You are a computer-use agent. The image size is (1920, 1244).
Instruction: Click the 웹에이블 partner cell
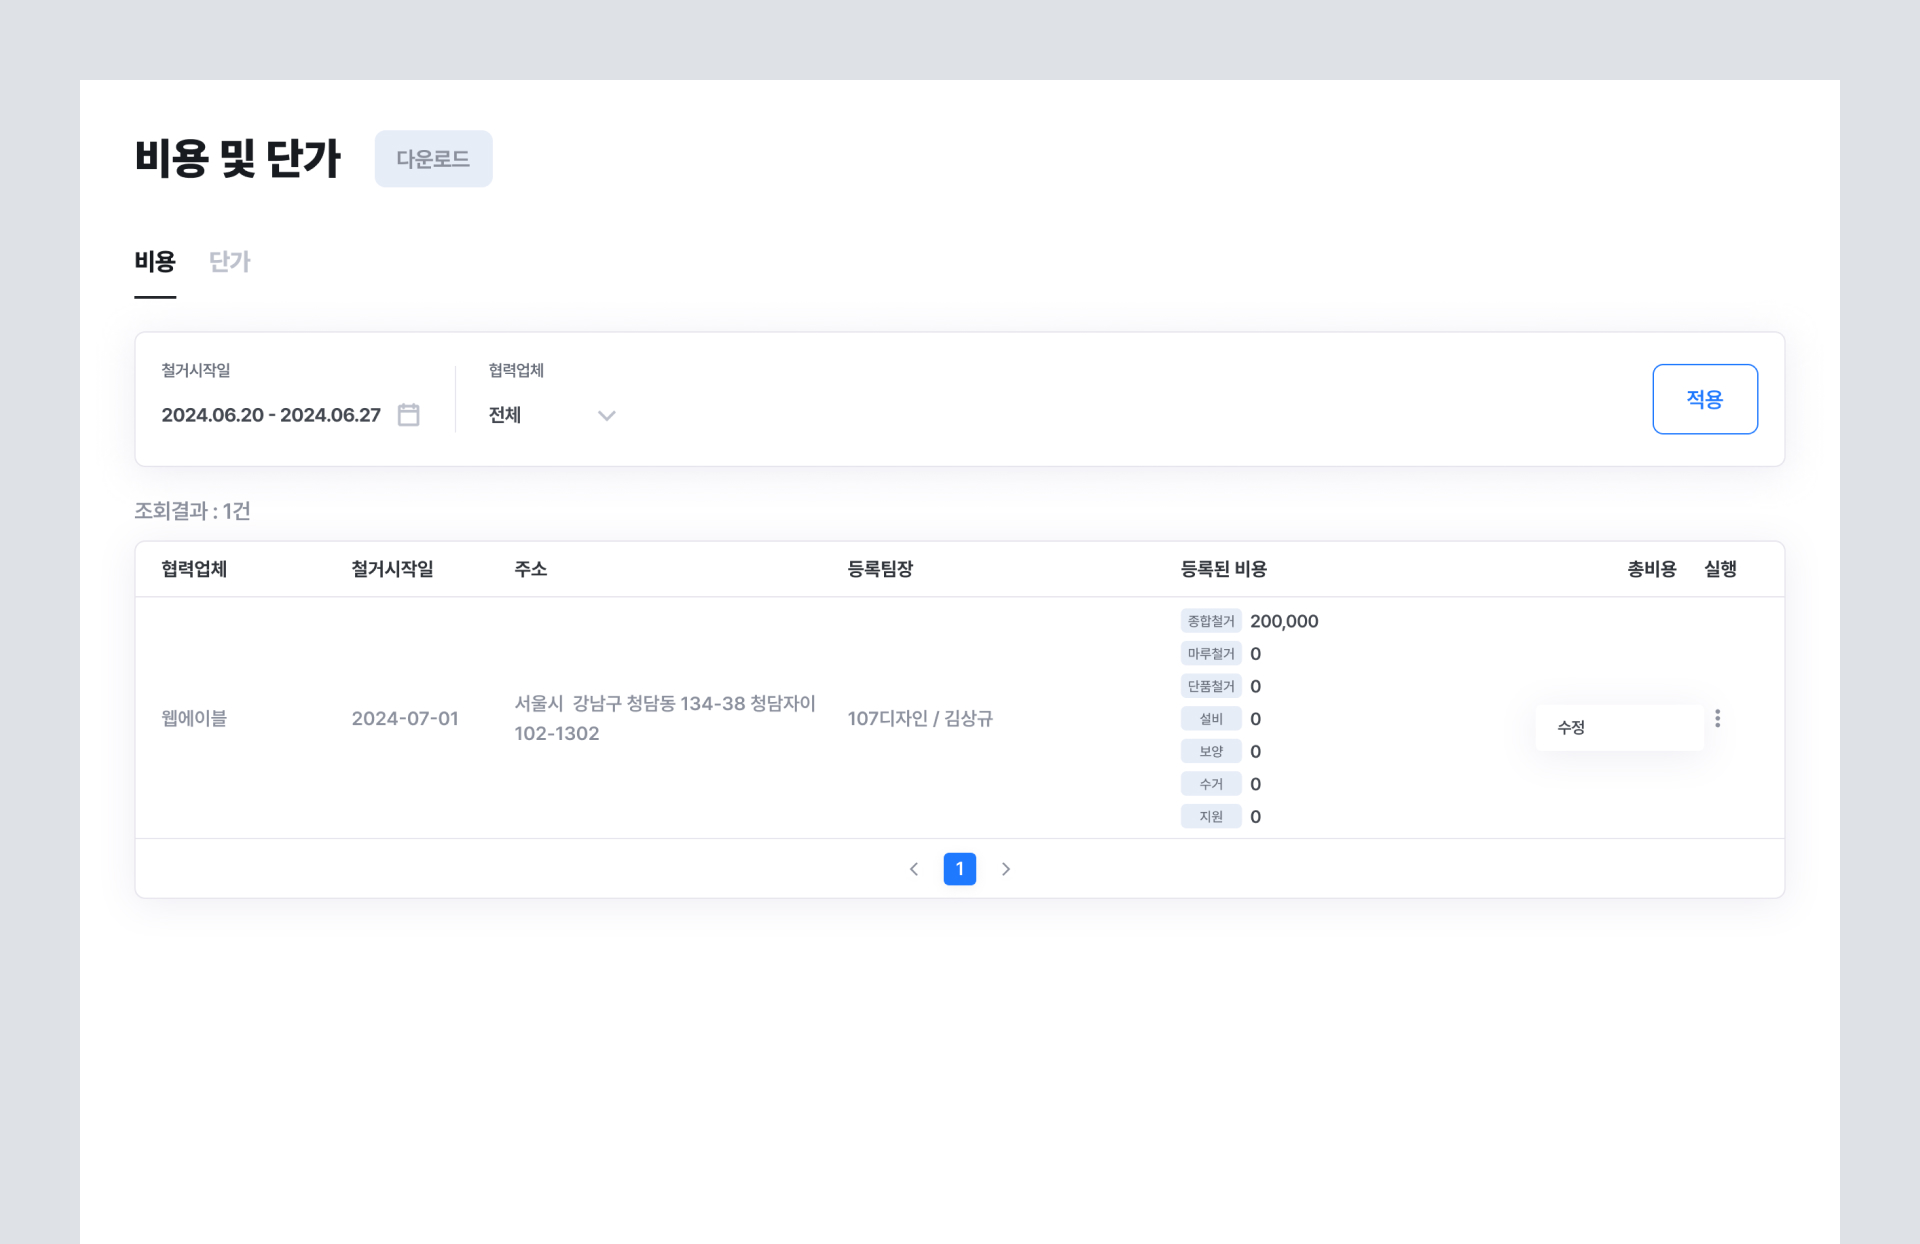click(x=194, y=718)
